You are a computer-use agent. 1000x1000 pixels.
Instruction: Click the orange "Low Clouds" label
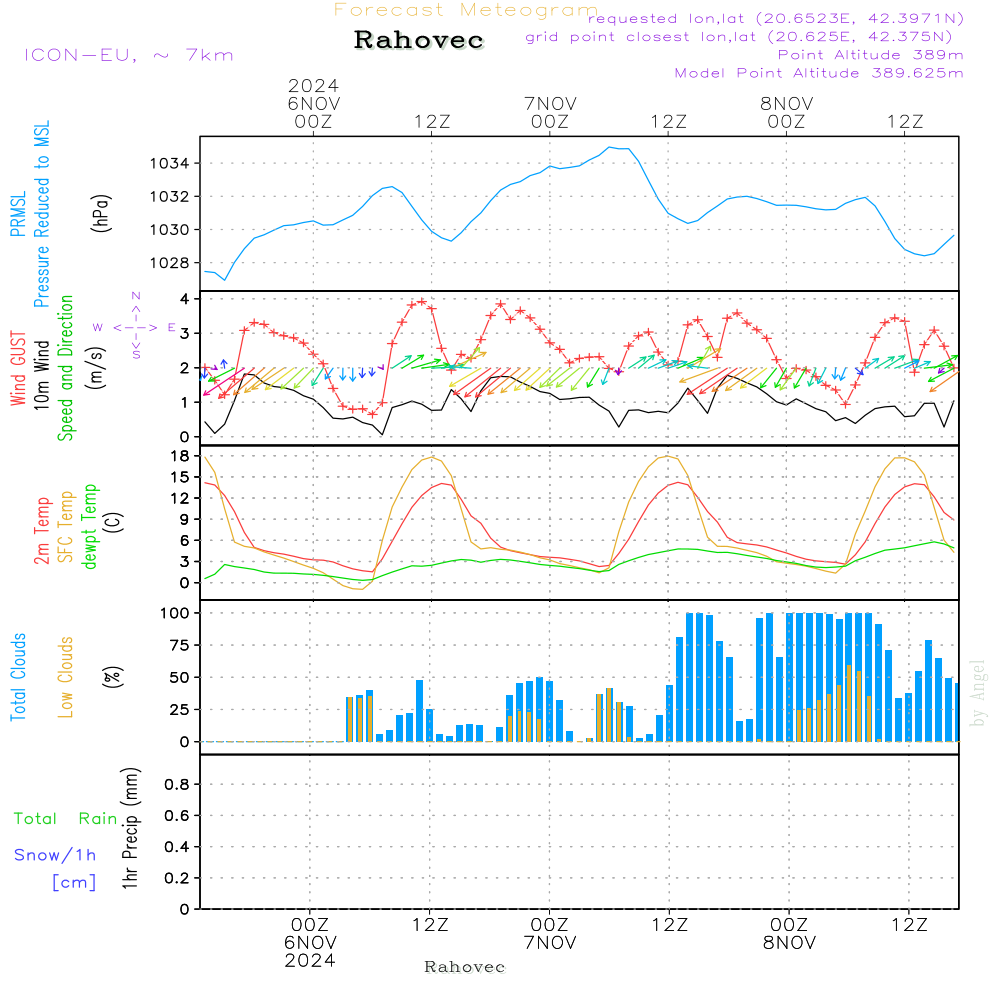pyautogui.click(x=66, y=677)
